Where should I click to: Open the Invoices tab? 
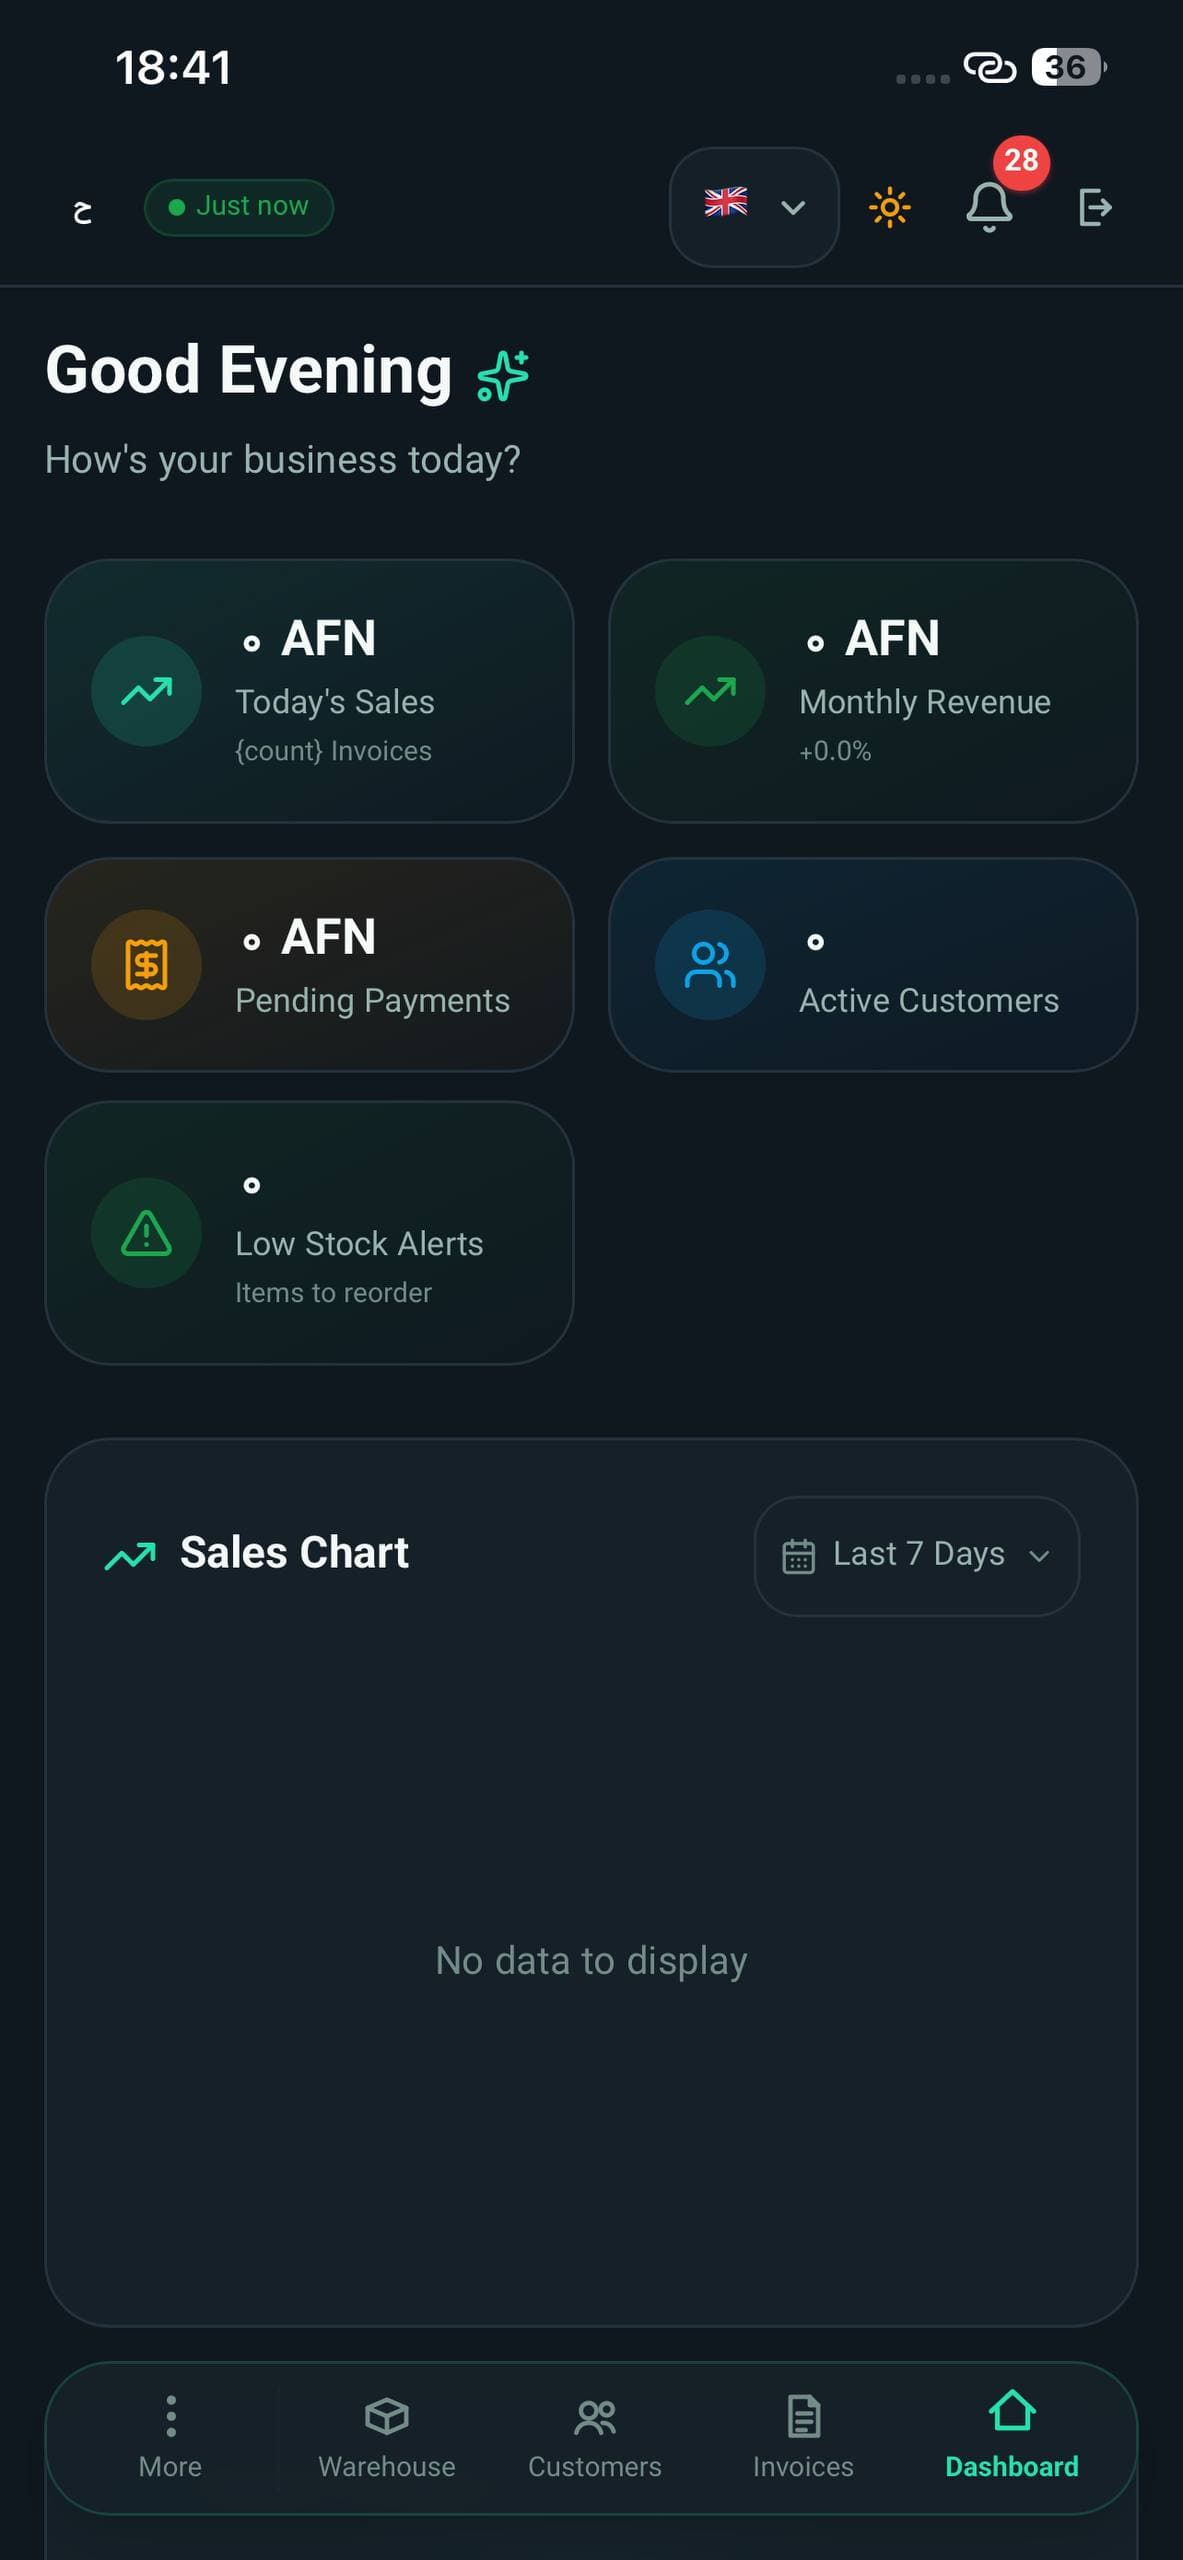click(803, 2438)
